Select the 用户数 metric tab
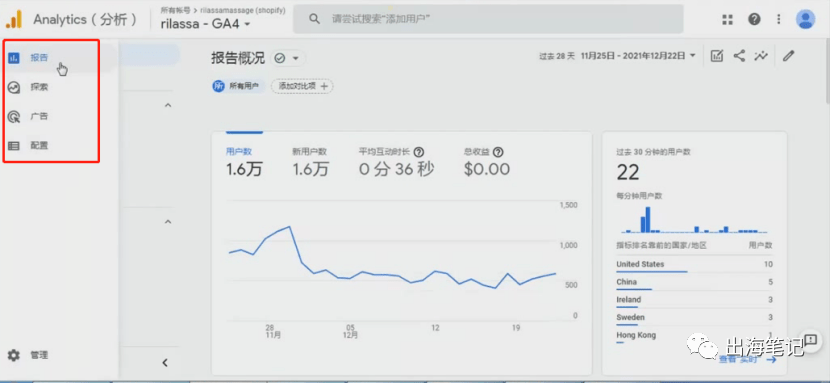 pyautogui.click(x=244, y=162)
